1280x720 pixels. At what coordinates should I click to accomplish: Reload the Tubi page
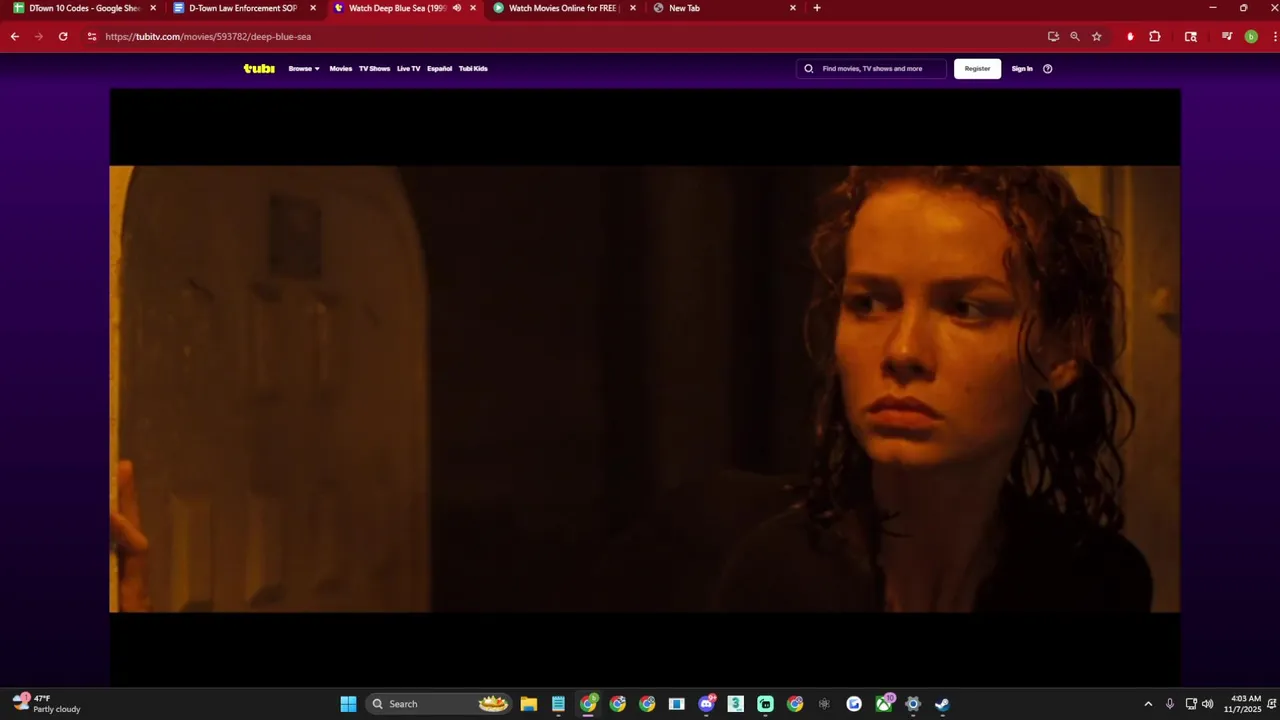coord(63,37)
